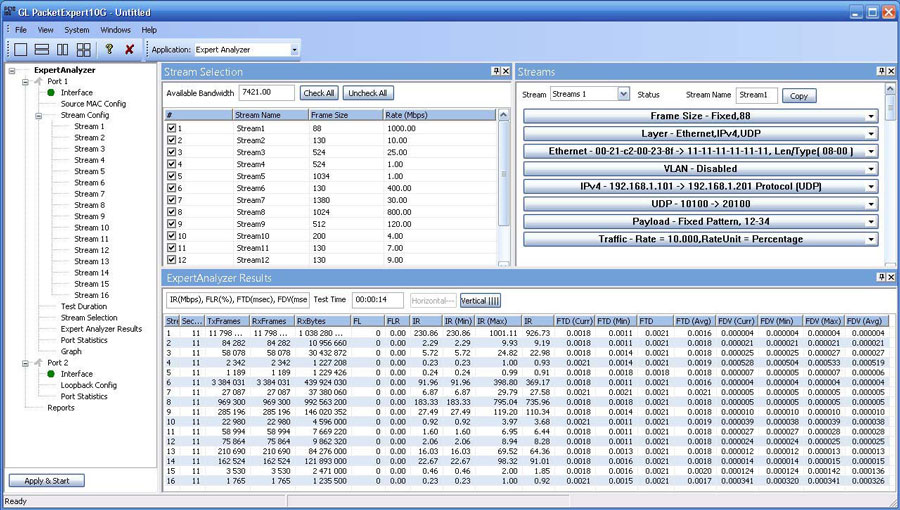Click the red X toolbar icon
Image resolution: width=900 pixels, height=510 pixels.
pos(130,50)
